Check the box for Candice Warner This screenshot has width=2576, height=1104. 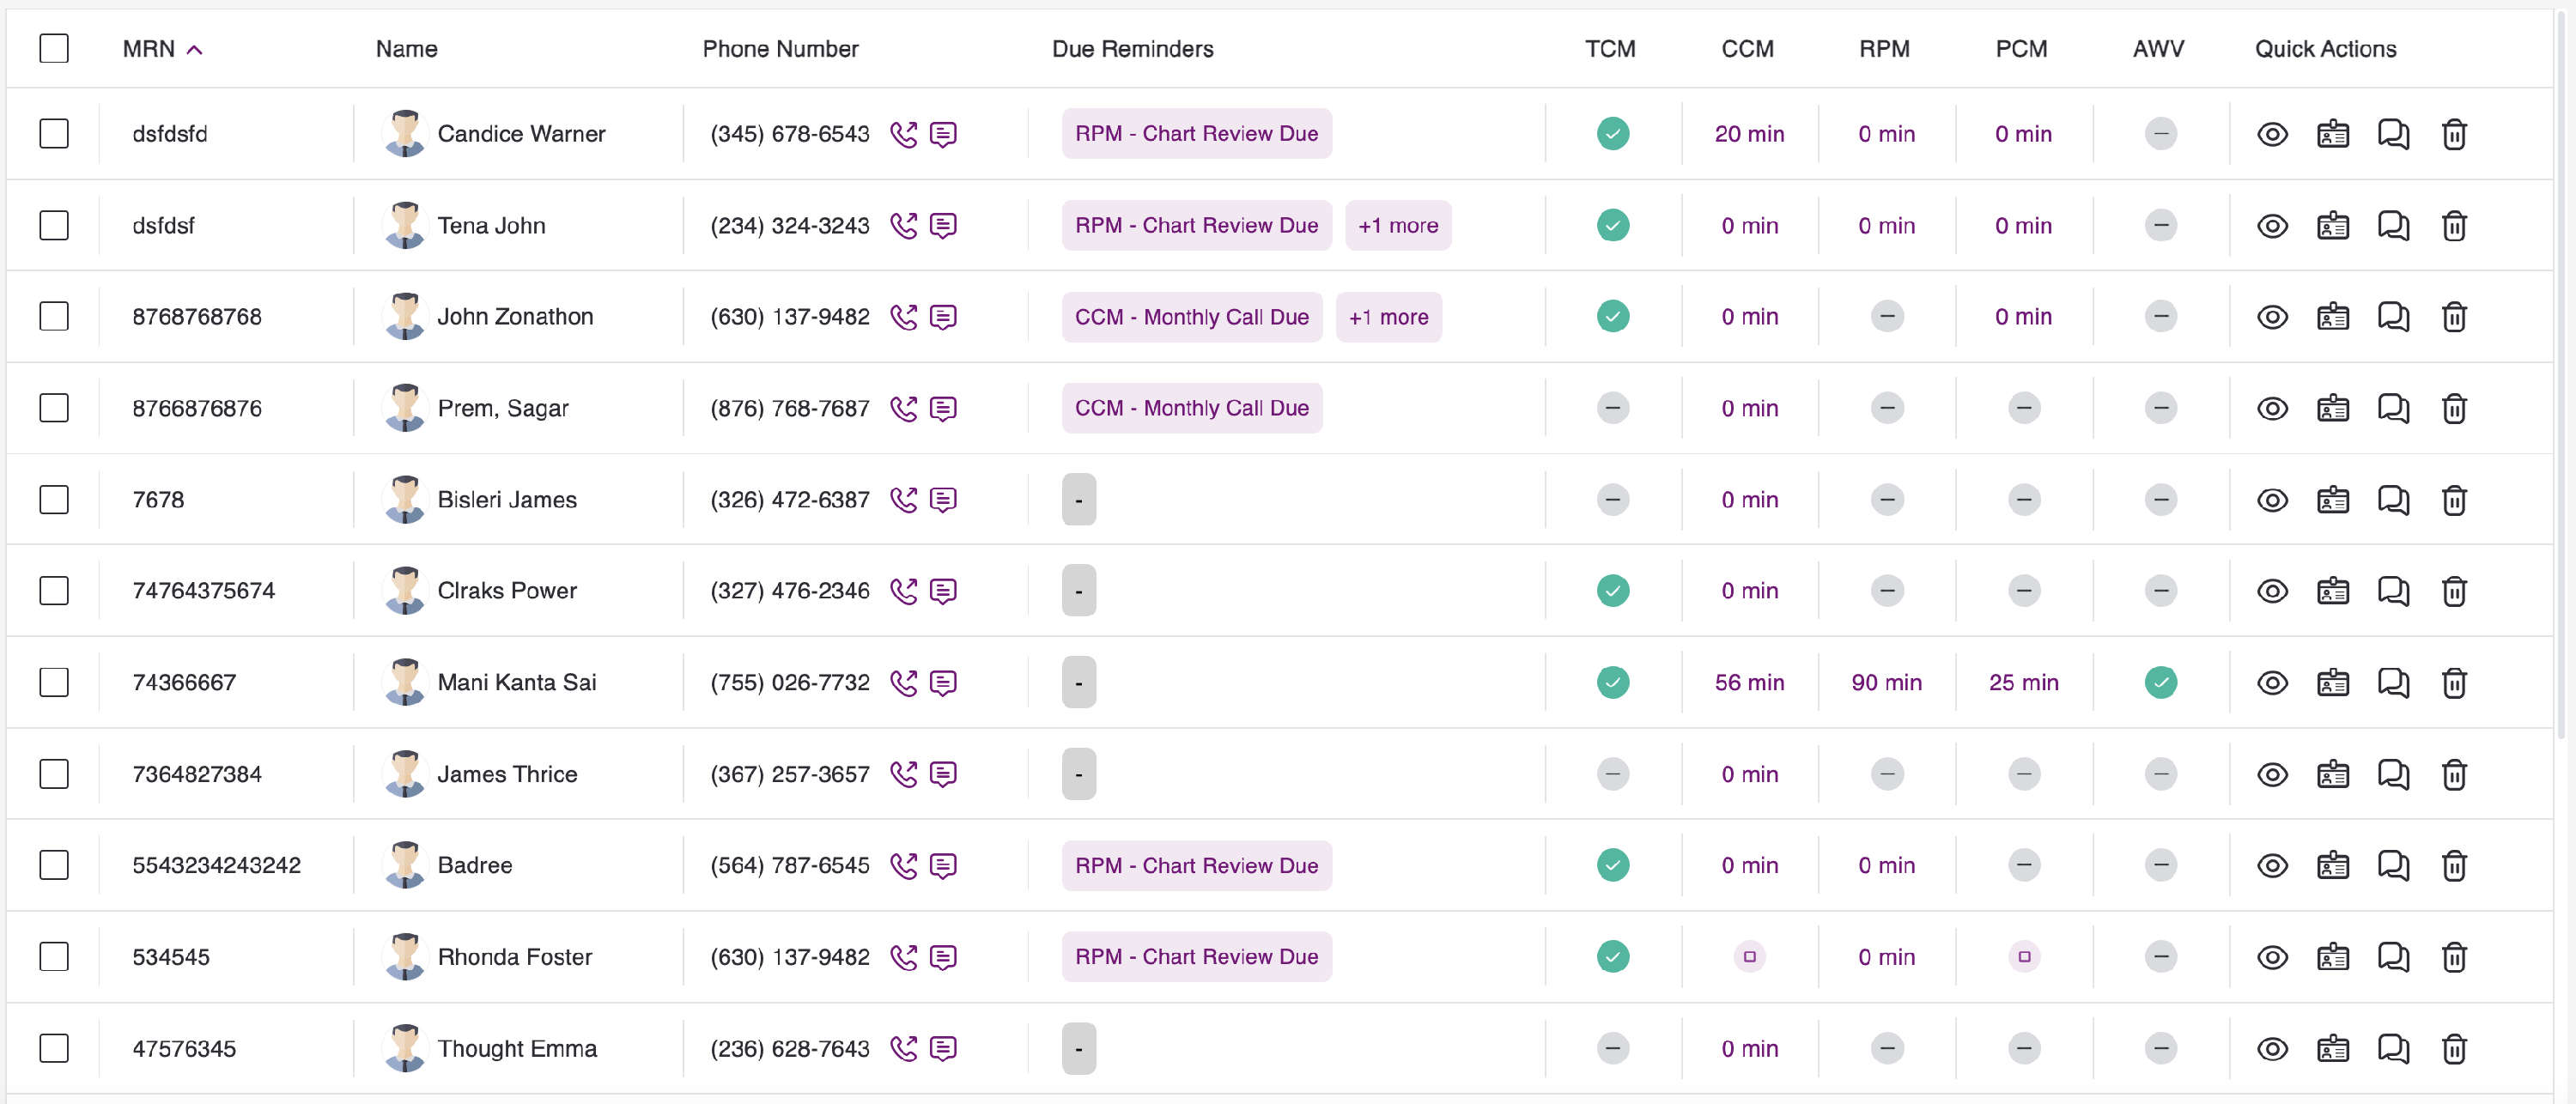point(54,134)
